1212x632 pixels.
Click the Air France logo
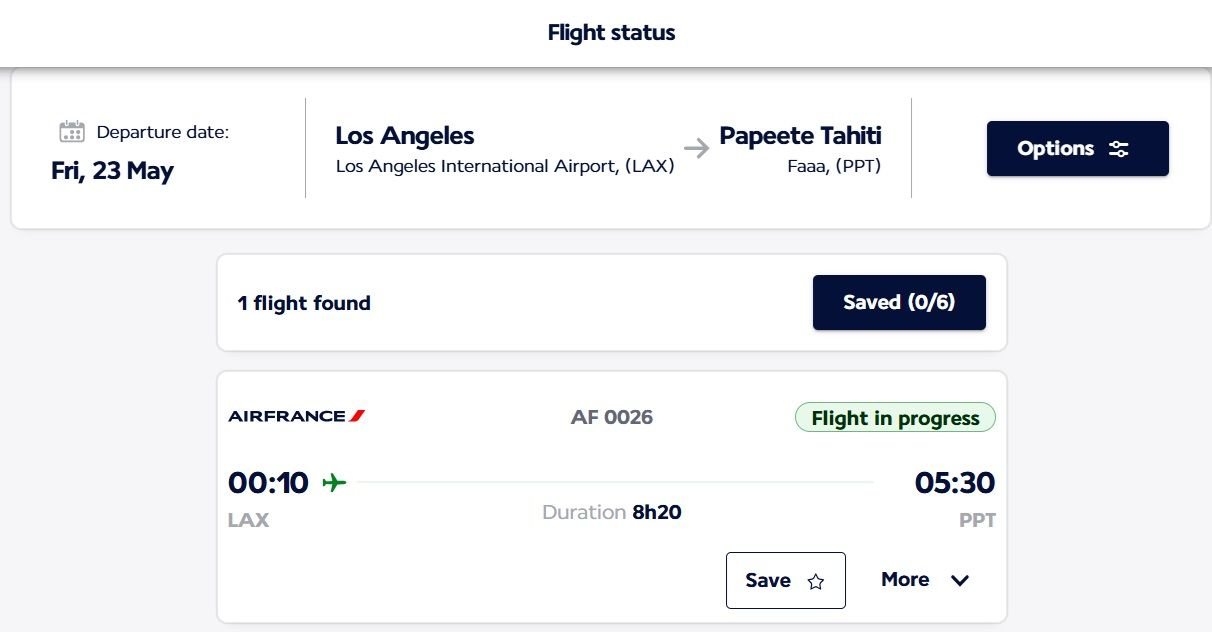tap(297, 416)
